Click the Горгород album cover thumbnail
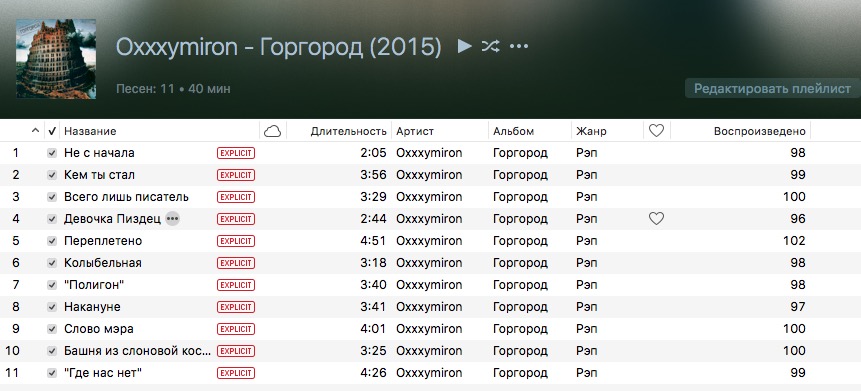Screen dimensions: 861x391 [56, 59]
